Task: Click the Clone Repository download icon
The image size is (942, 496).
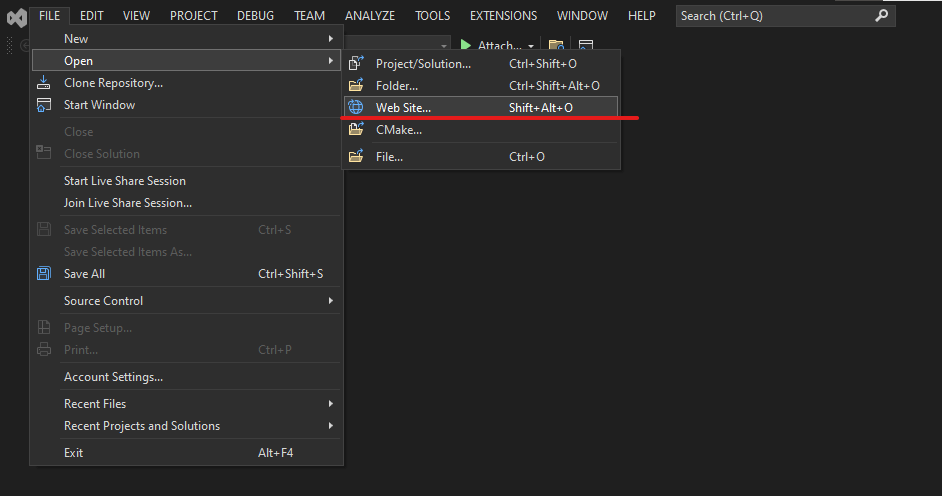Action: 44,83
